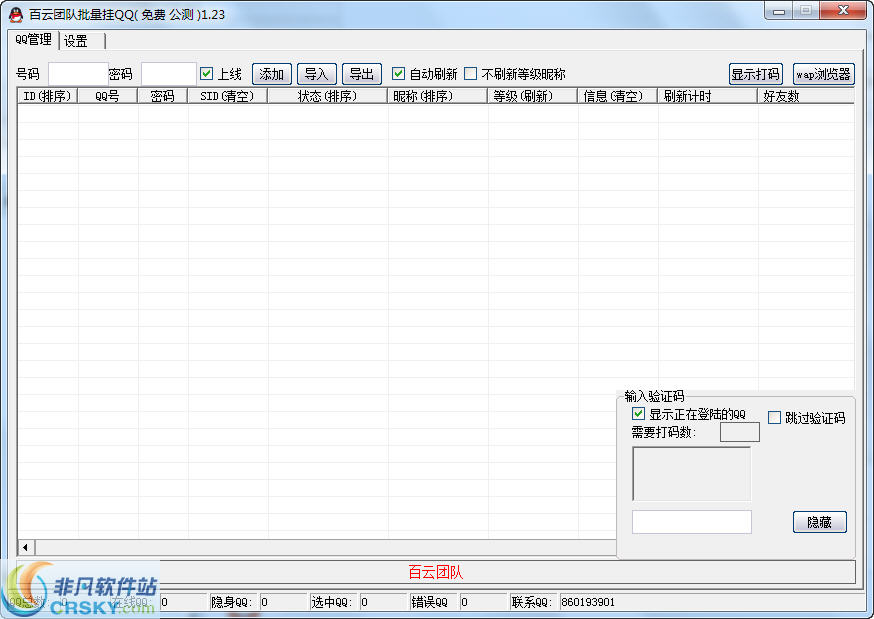Disable the 自动刷新 checkbox
This screenshot has width=874, height=619.
pos(398,74)
